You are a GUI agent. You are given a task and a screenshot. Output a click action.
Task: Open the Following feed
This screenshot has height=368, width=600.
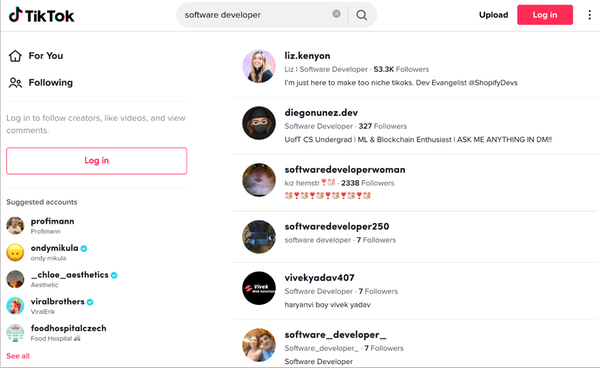(41, 83)
